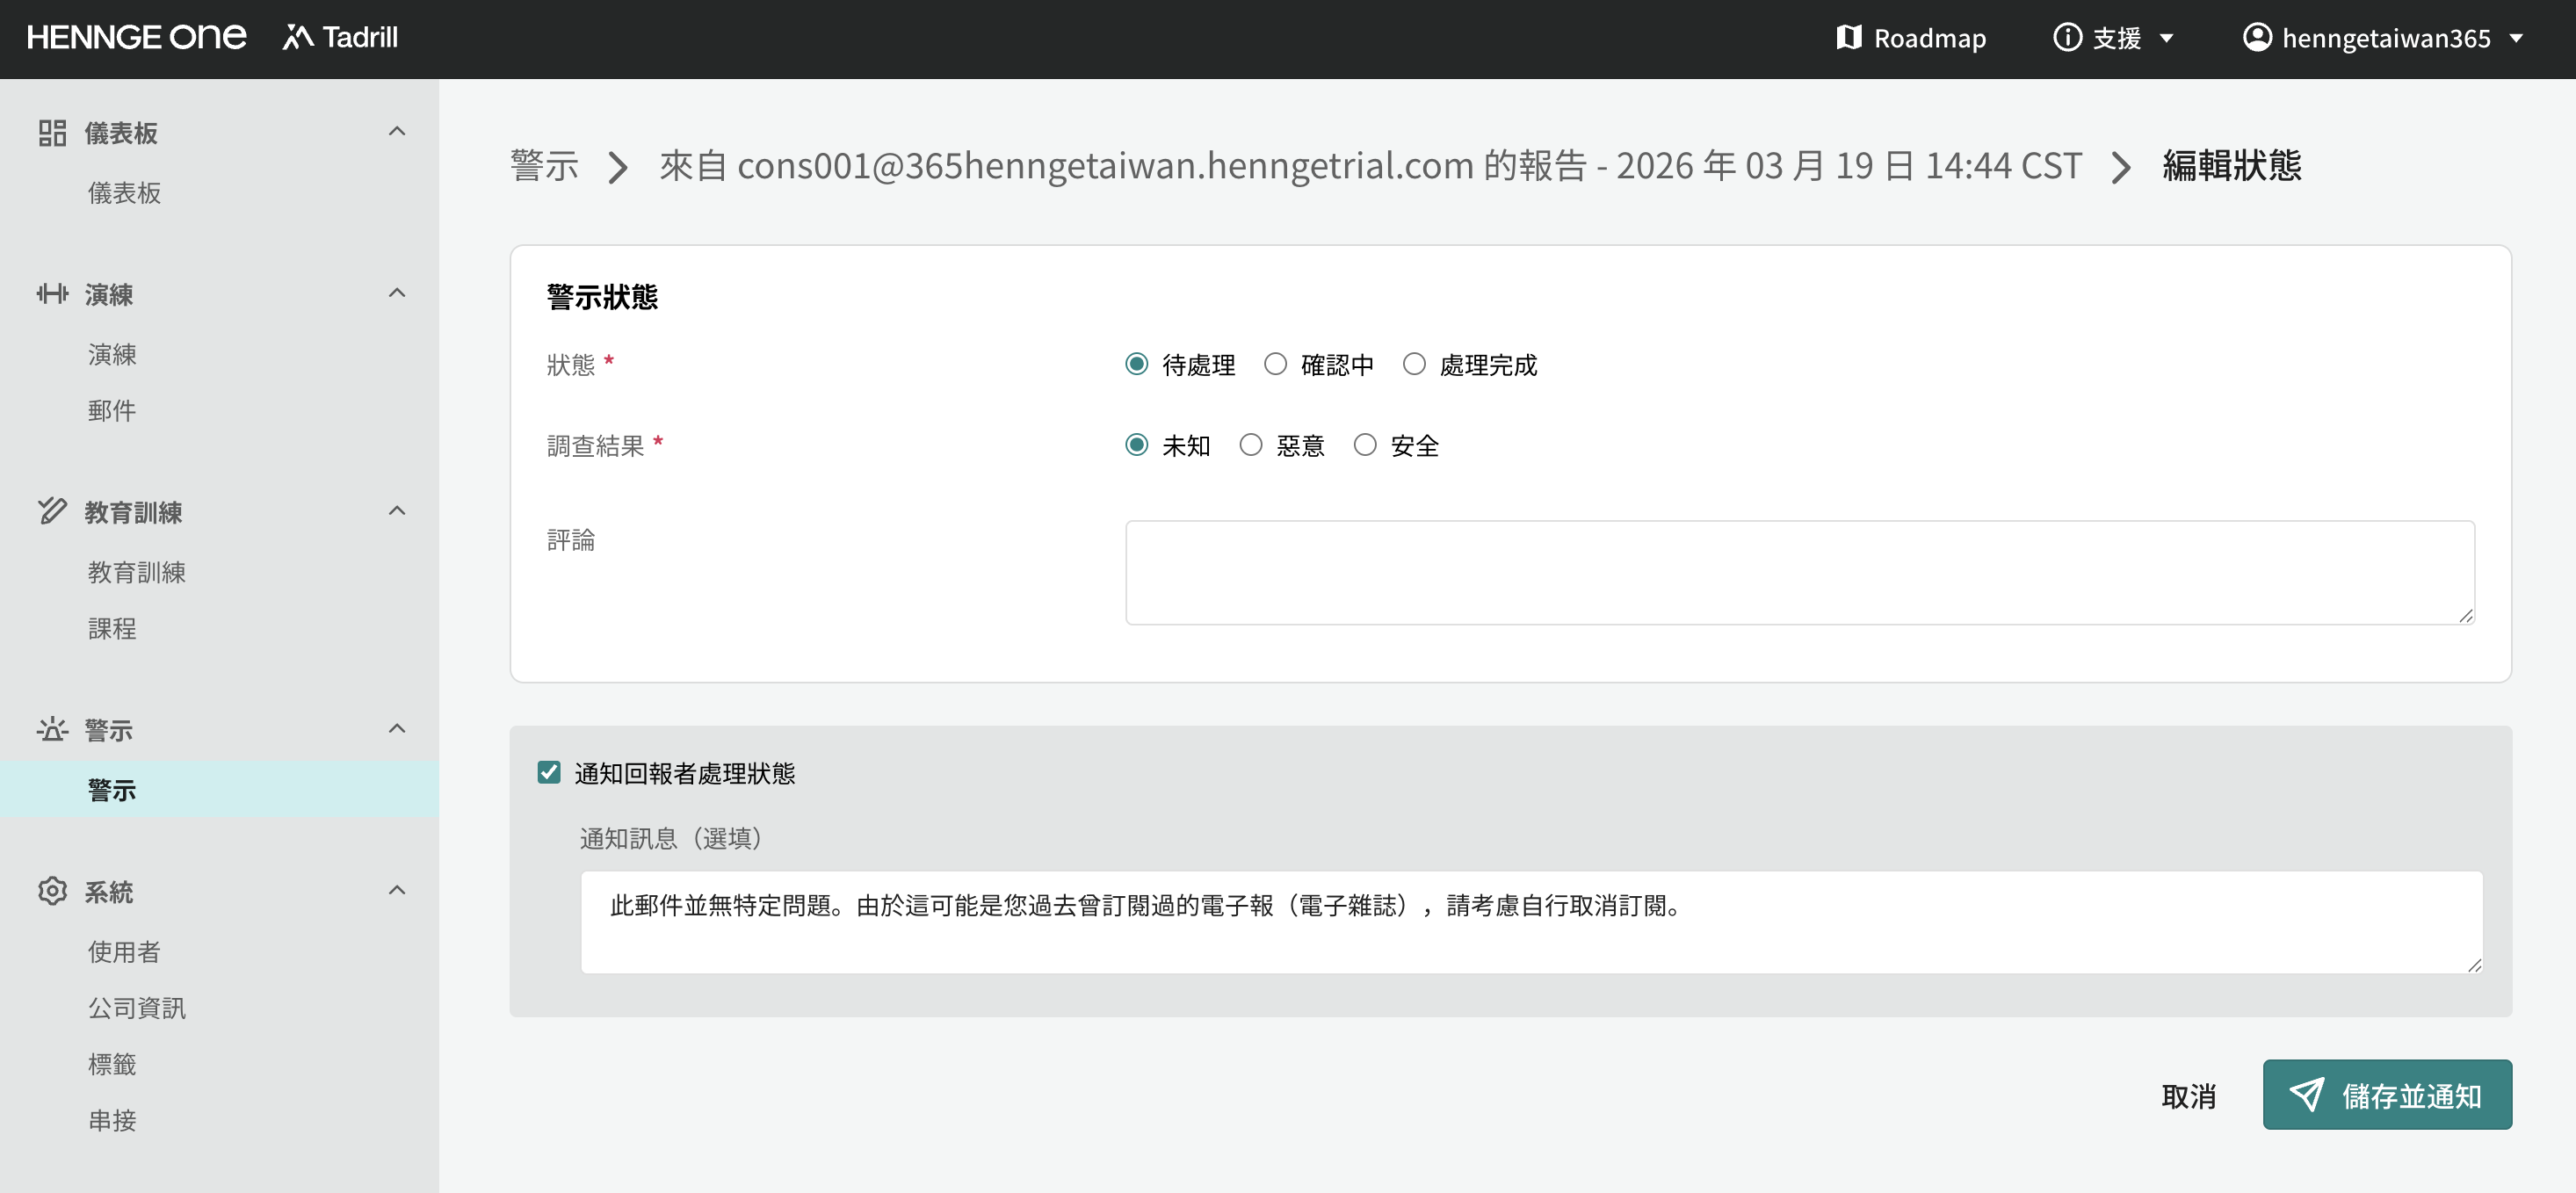Screen dimensions: 2576x1193
Task: Click the pencil education training icon
Action: point(52,511)
